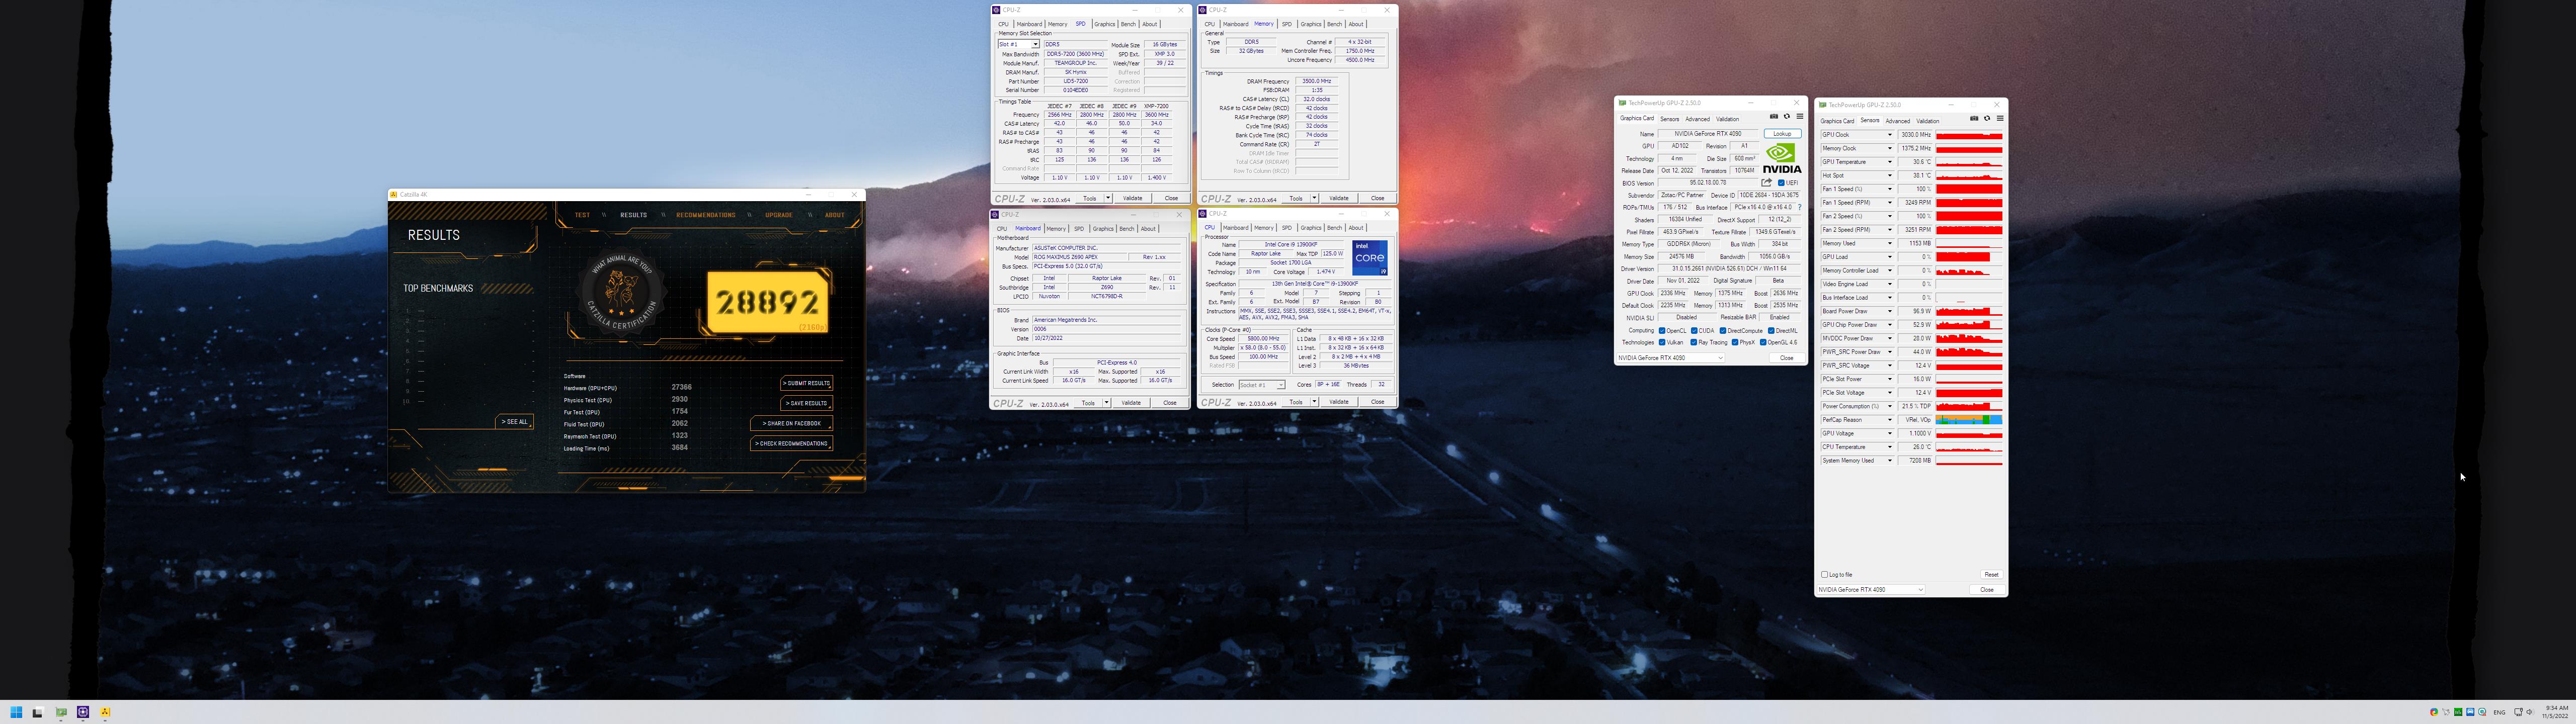This screenshot has height=724, width=2576.
Task: Open Graphics tab in CPU-Z Memory window
Action: click(x=1311, y=24)
